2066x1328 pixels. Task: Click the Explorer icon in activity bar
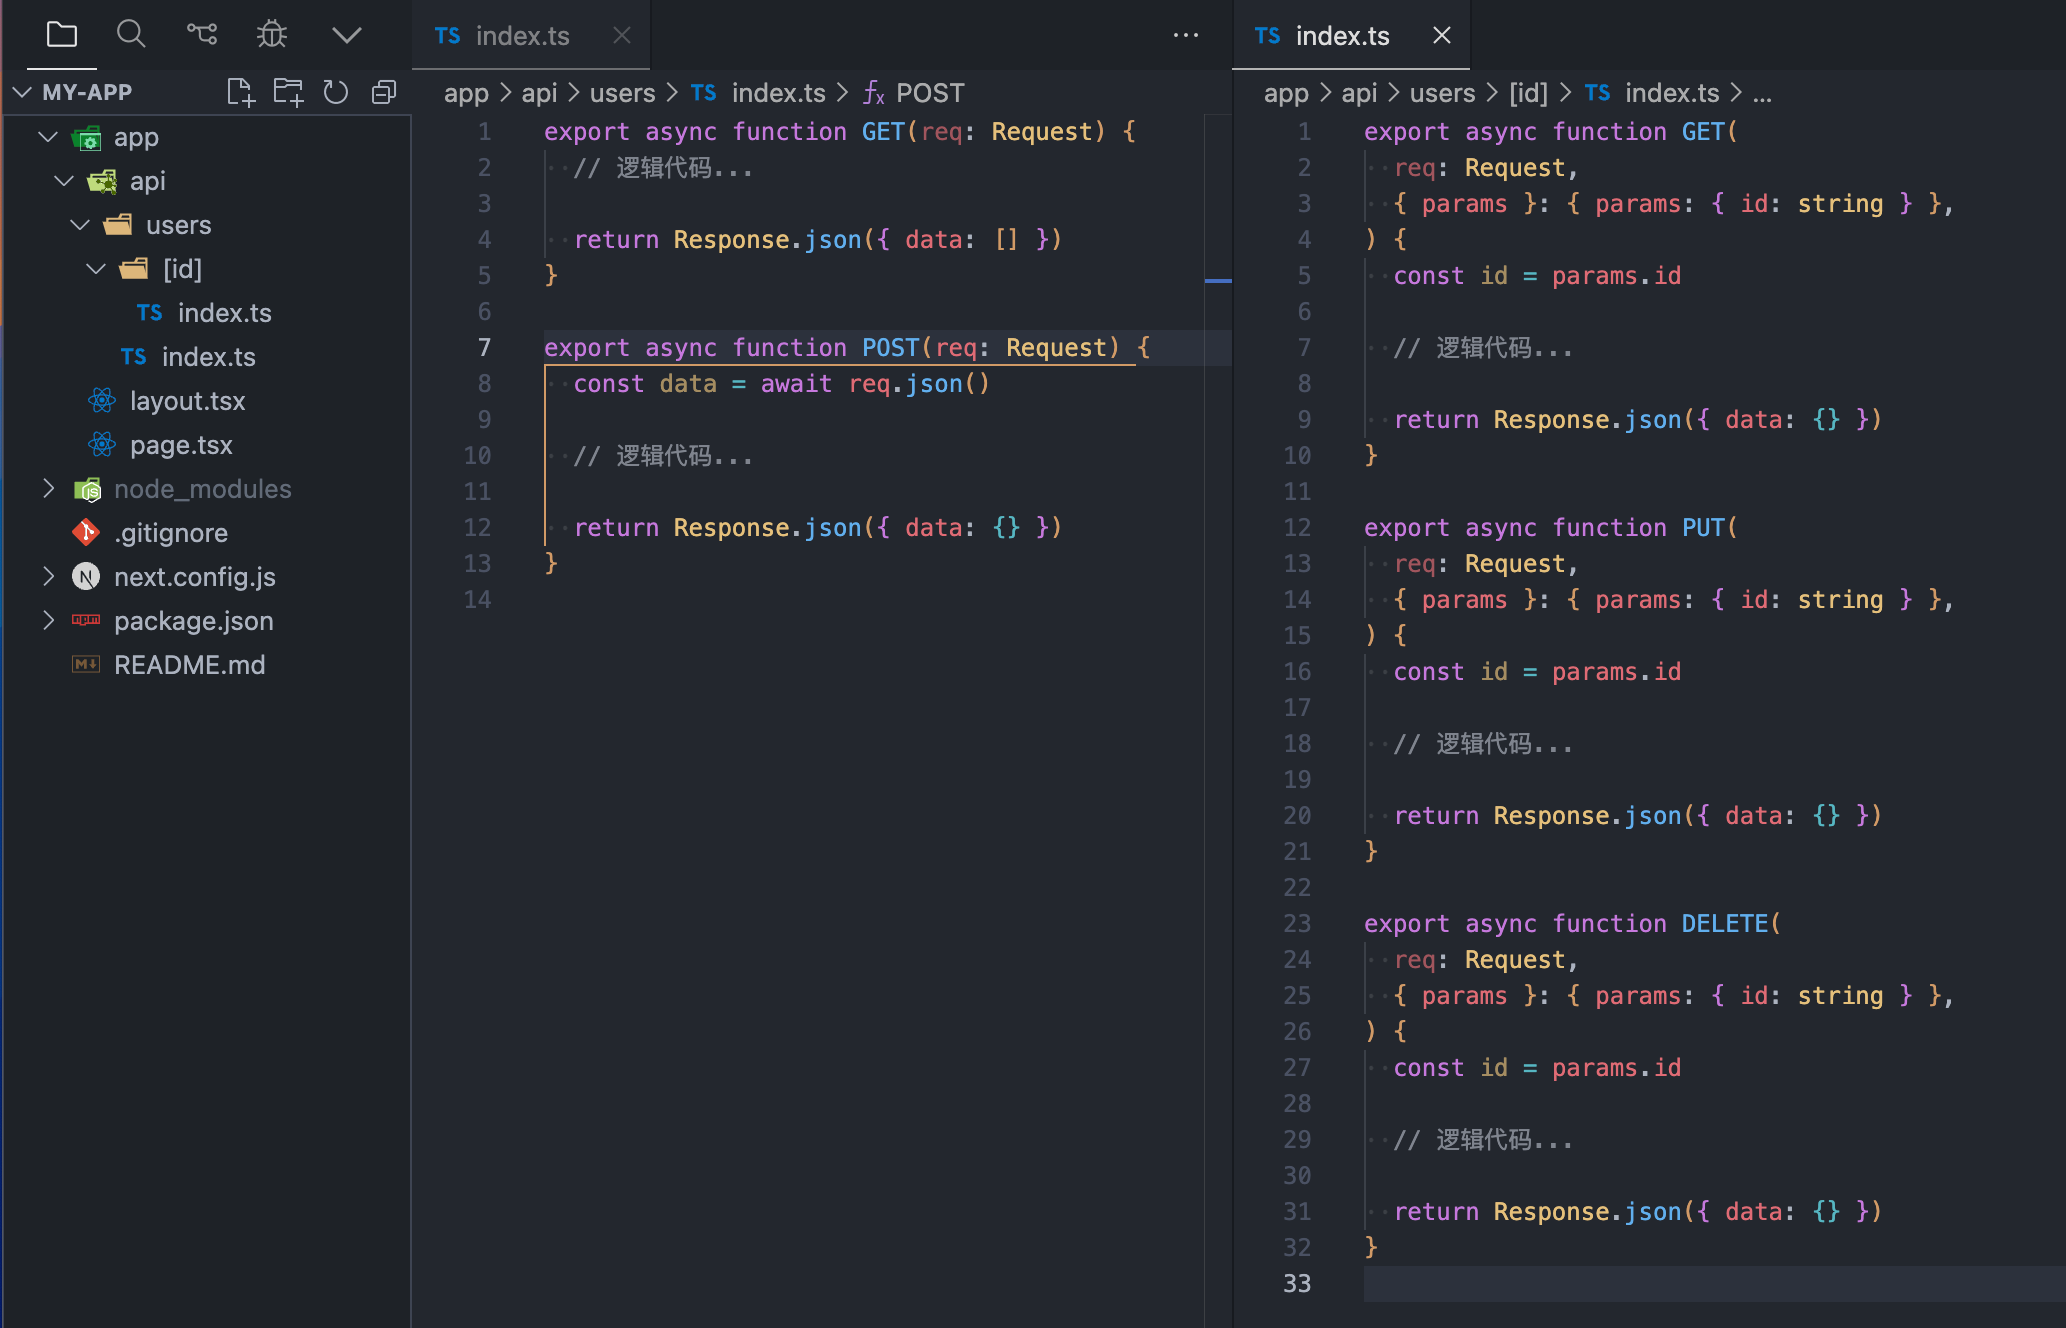[x=61, y=33]
